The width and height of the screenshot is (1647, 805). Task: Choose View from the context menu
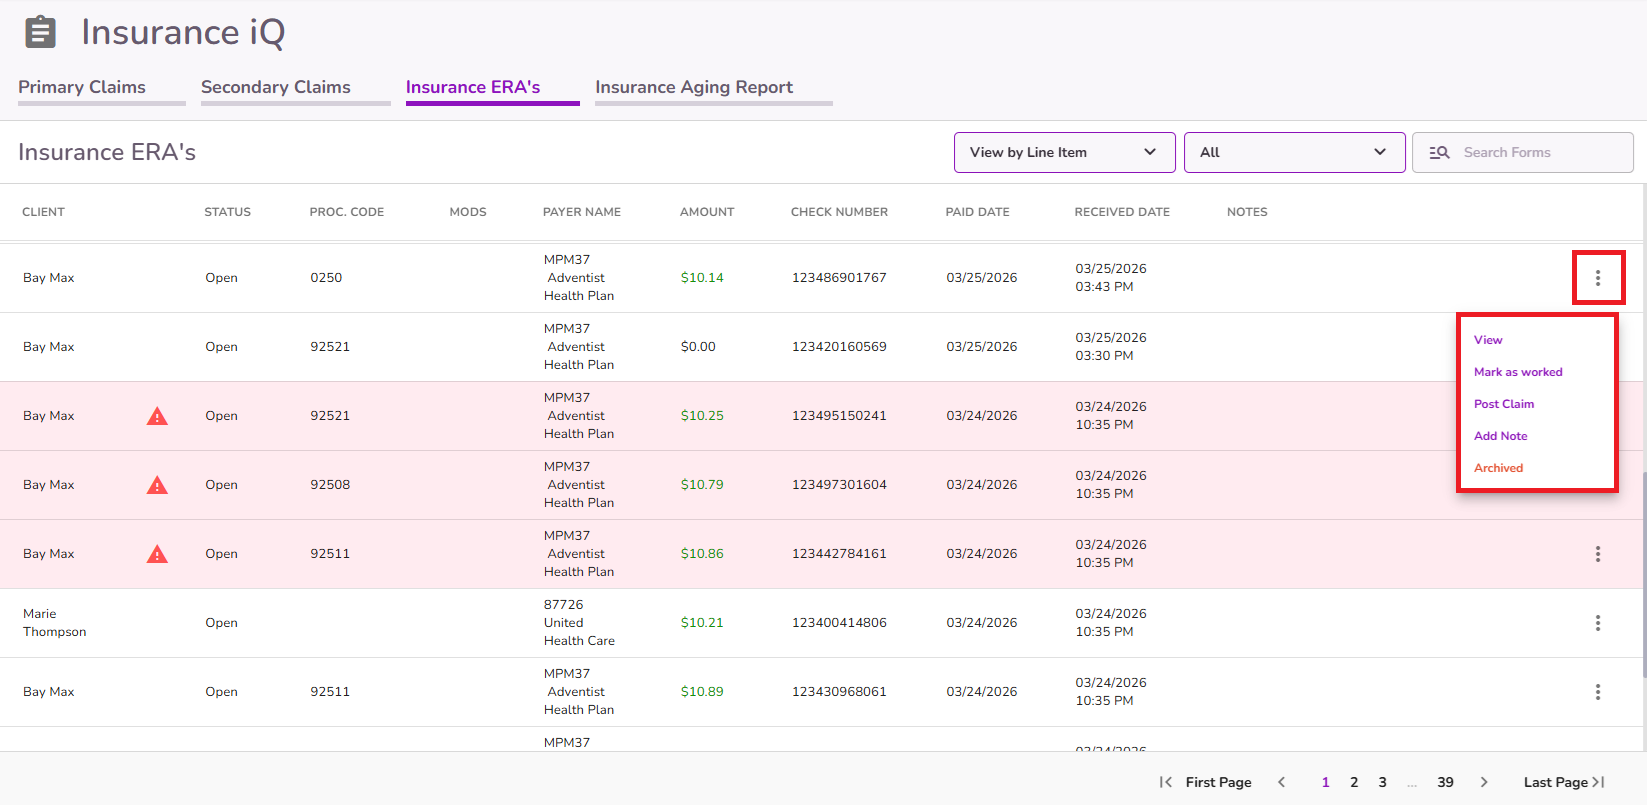1488,340
